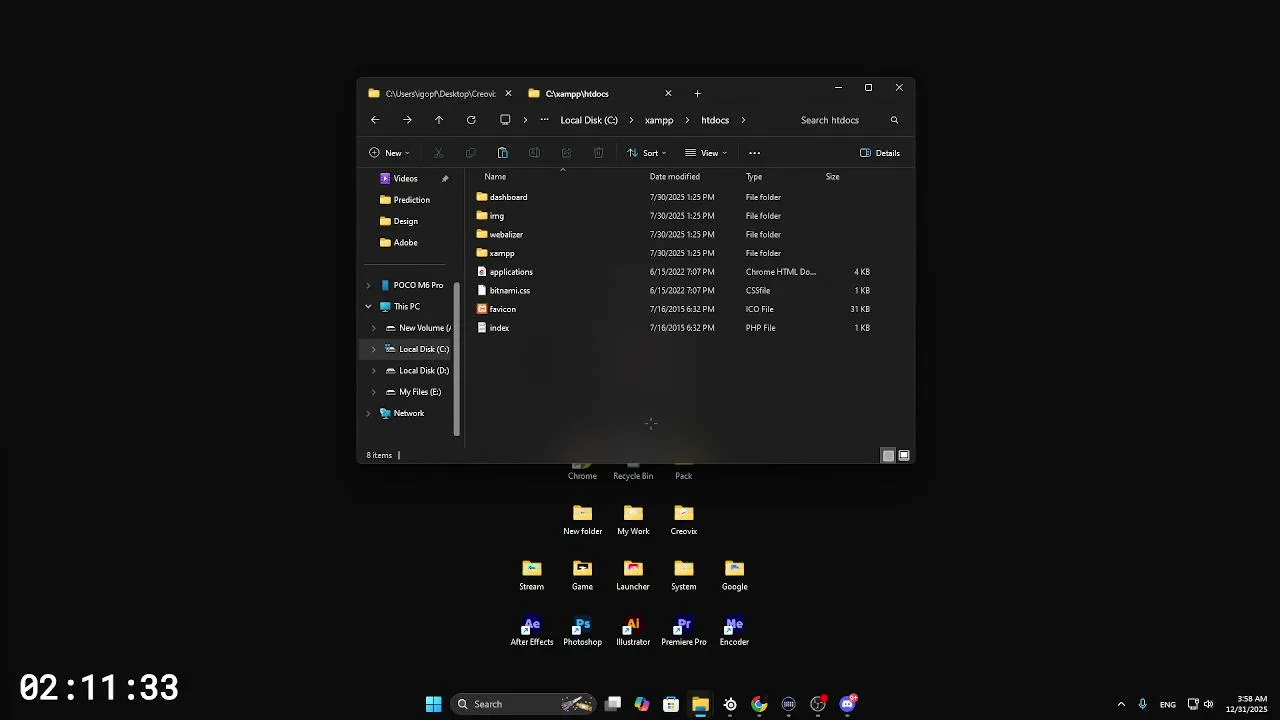This screenshot has width=1280, height=720.
Task: Select the Game desktop folder
Action: pyautogui.click(x=582, y=576)
